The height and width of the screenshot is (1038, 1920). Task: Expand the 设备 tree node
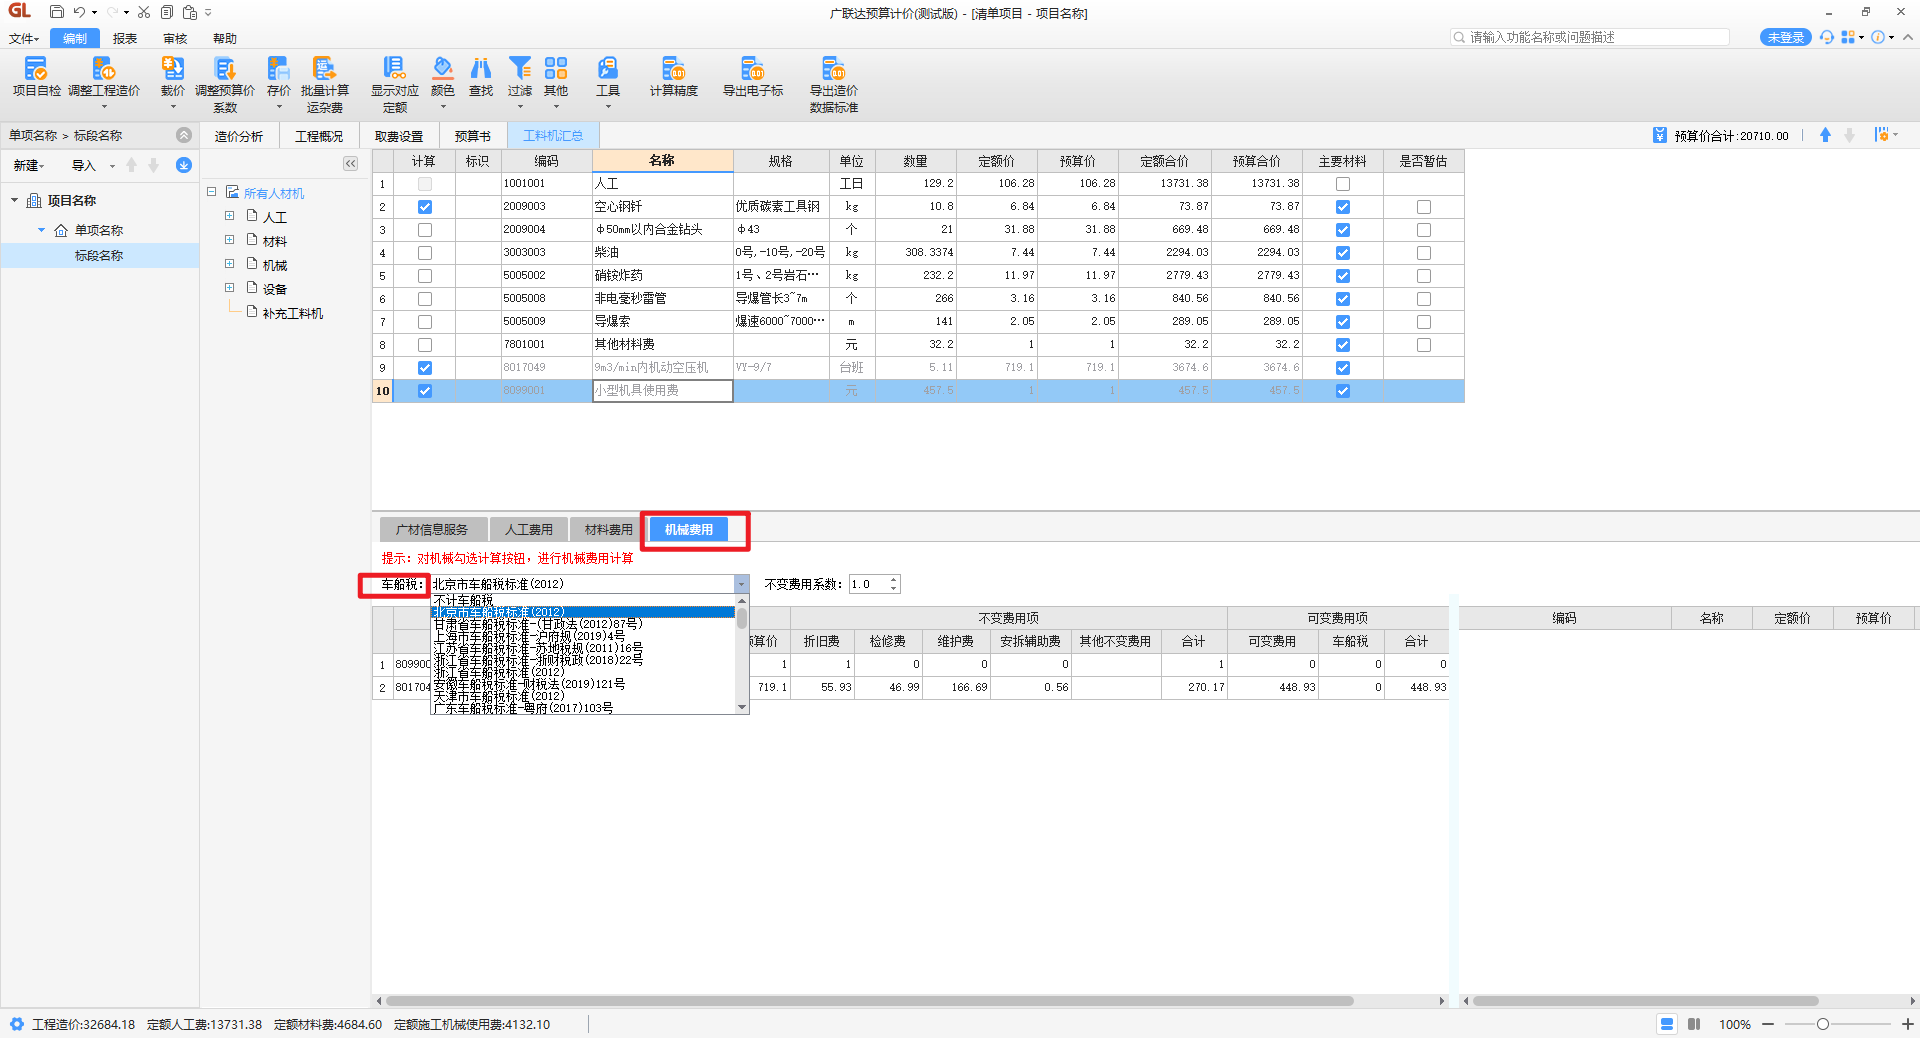pyautogui.click(x=229, y=288)
